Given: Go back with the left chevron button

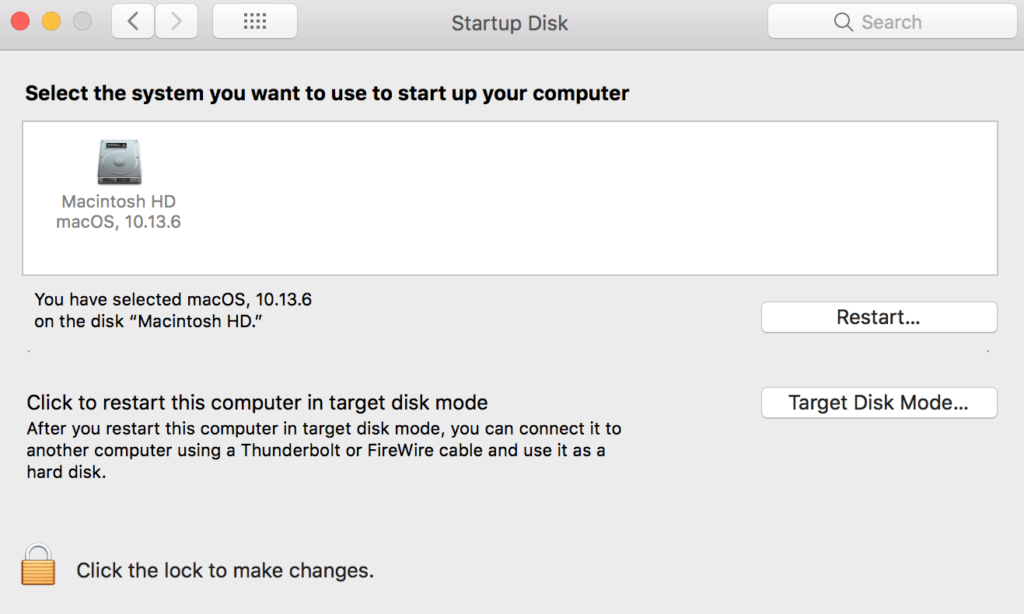Looking at the screenshot, I should click(133, 21).
